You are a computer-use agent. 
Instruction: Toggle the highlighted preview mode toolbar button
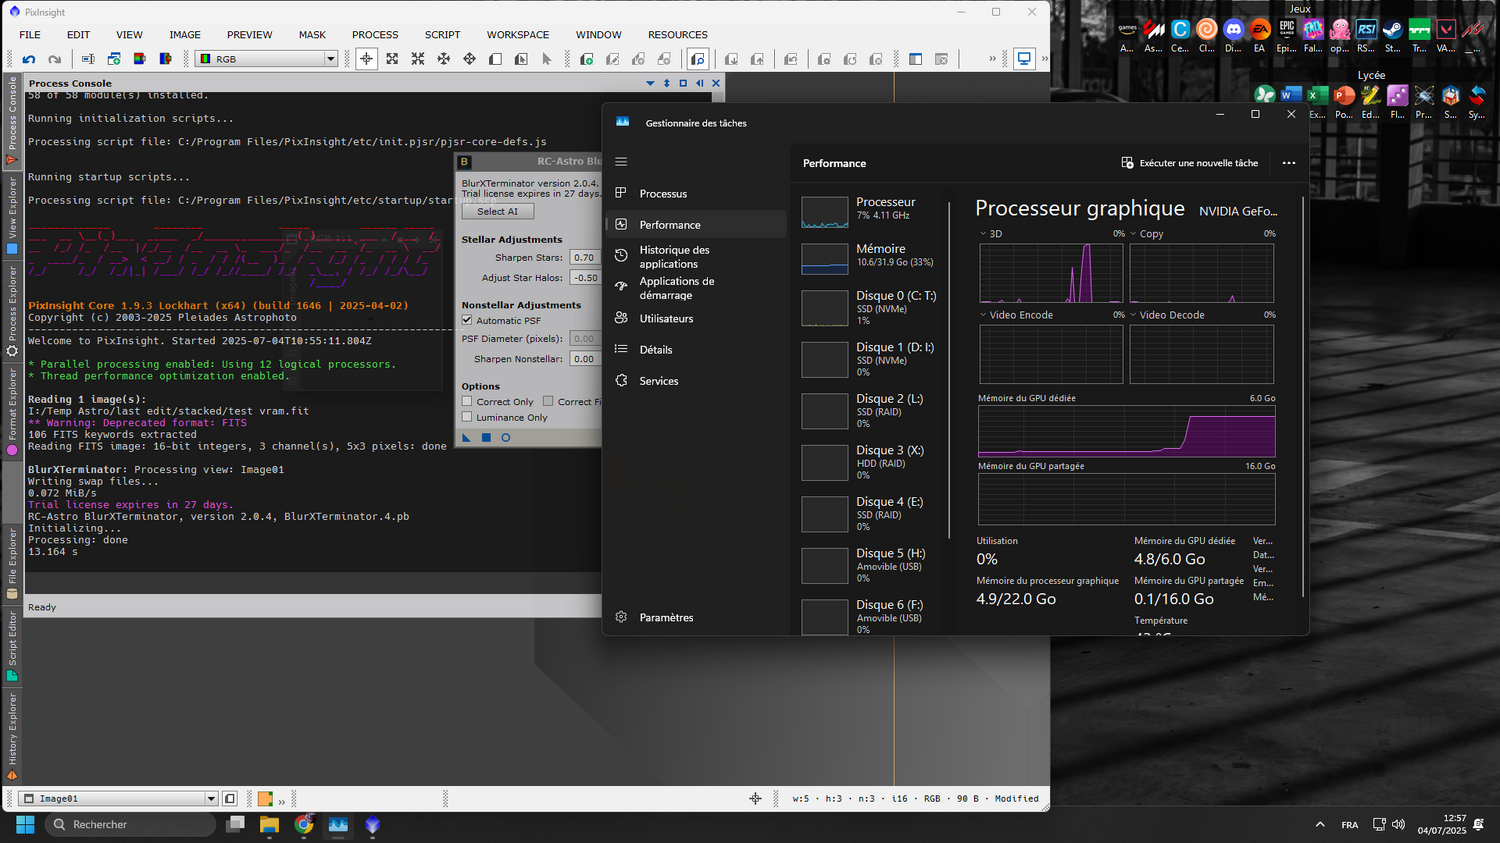[x=698, y=59]
